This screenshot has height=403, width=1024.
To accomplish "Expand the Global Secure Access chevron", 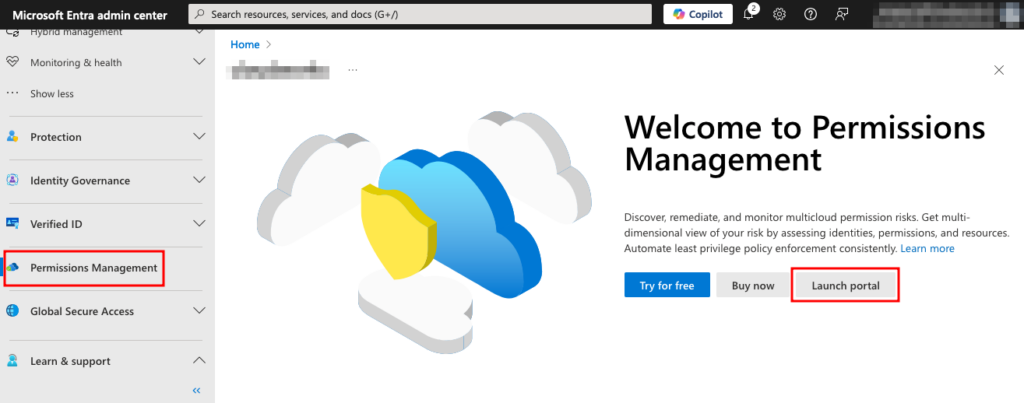I will point(200,311).
